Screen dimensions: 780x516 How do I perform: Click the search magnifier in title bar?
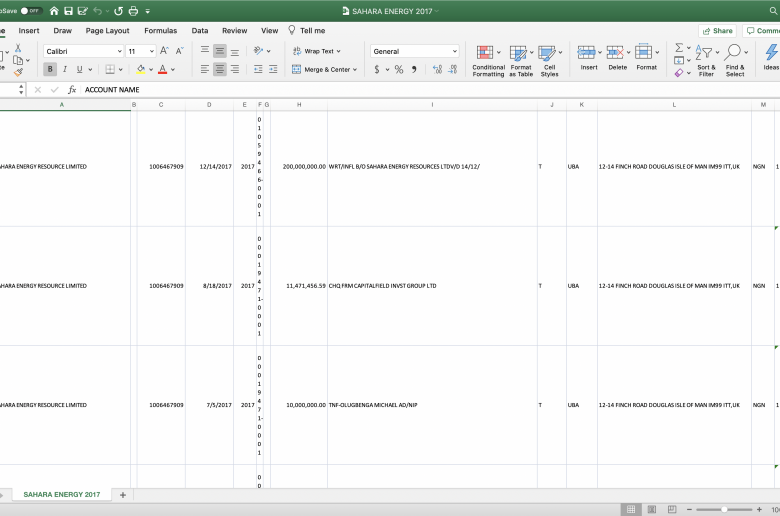pos(773,11)
